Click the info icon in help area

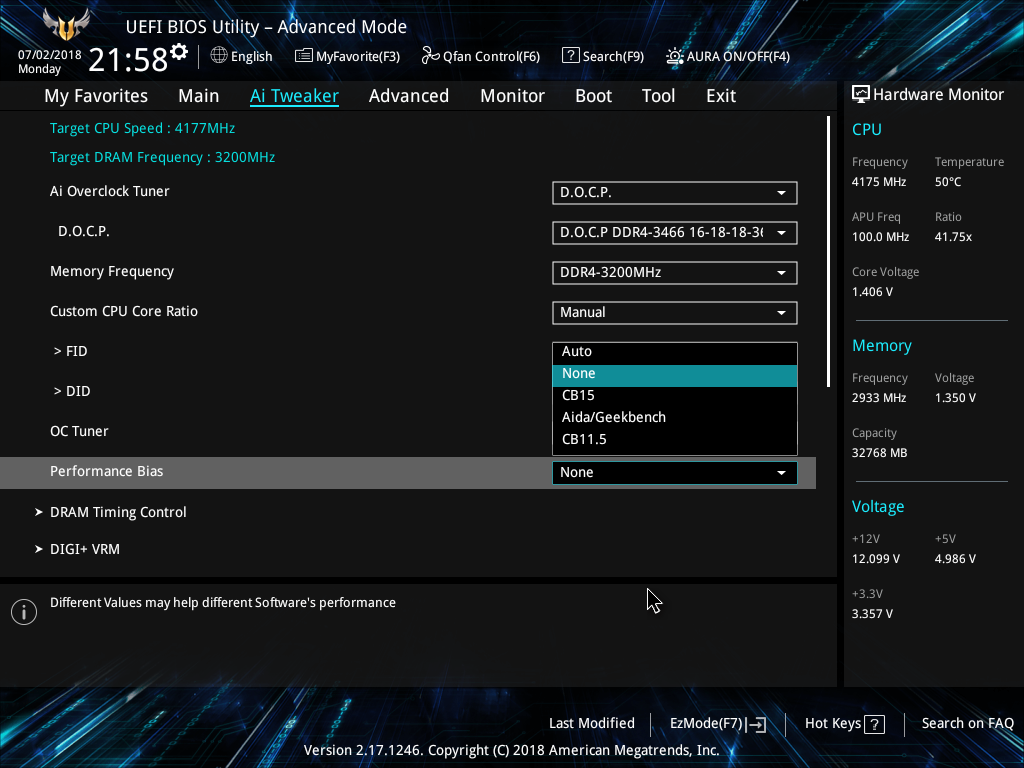click(x=24, y=612)
